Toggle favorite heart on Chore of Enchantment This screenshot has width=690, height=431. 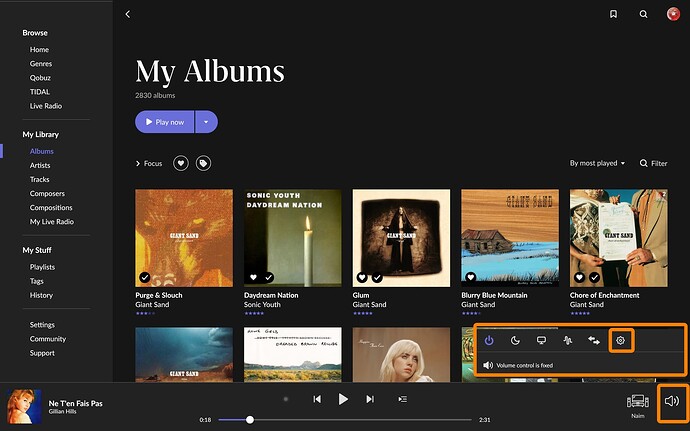tap(579, 277)
